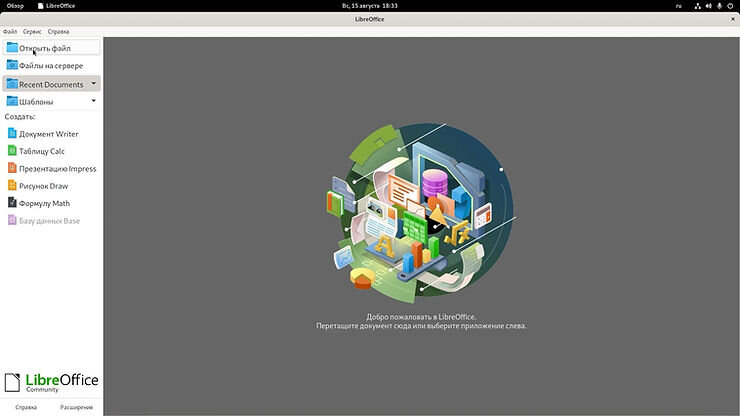Click the power icon in system tray

tap(730, 6)
